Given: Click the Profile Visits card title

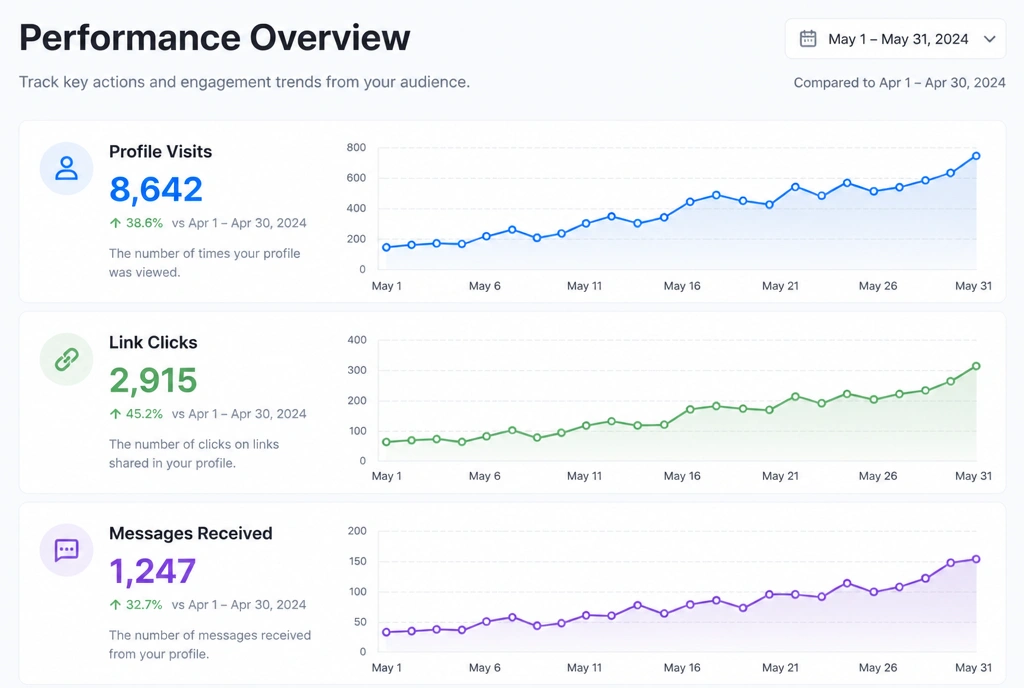Looking at the screenshot, I should tap(161, 151).
